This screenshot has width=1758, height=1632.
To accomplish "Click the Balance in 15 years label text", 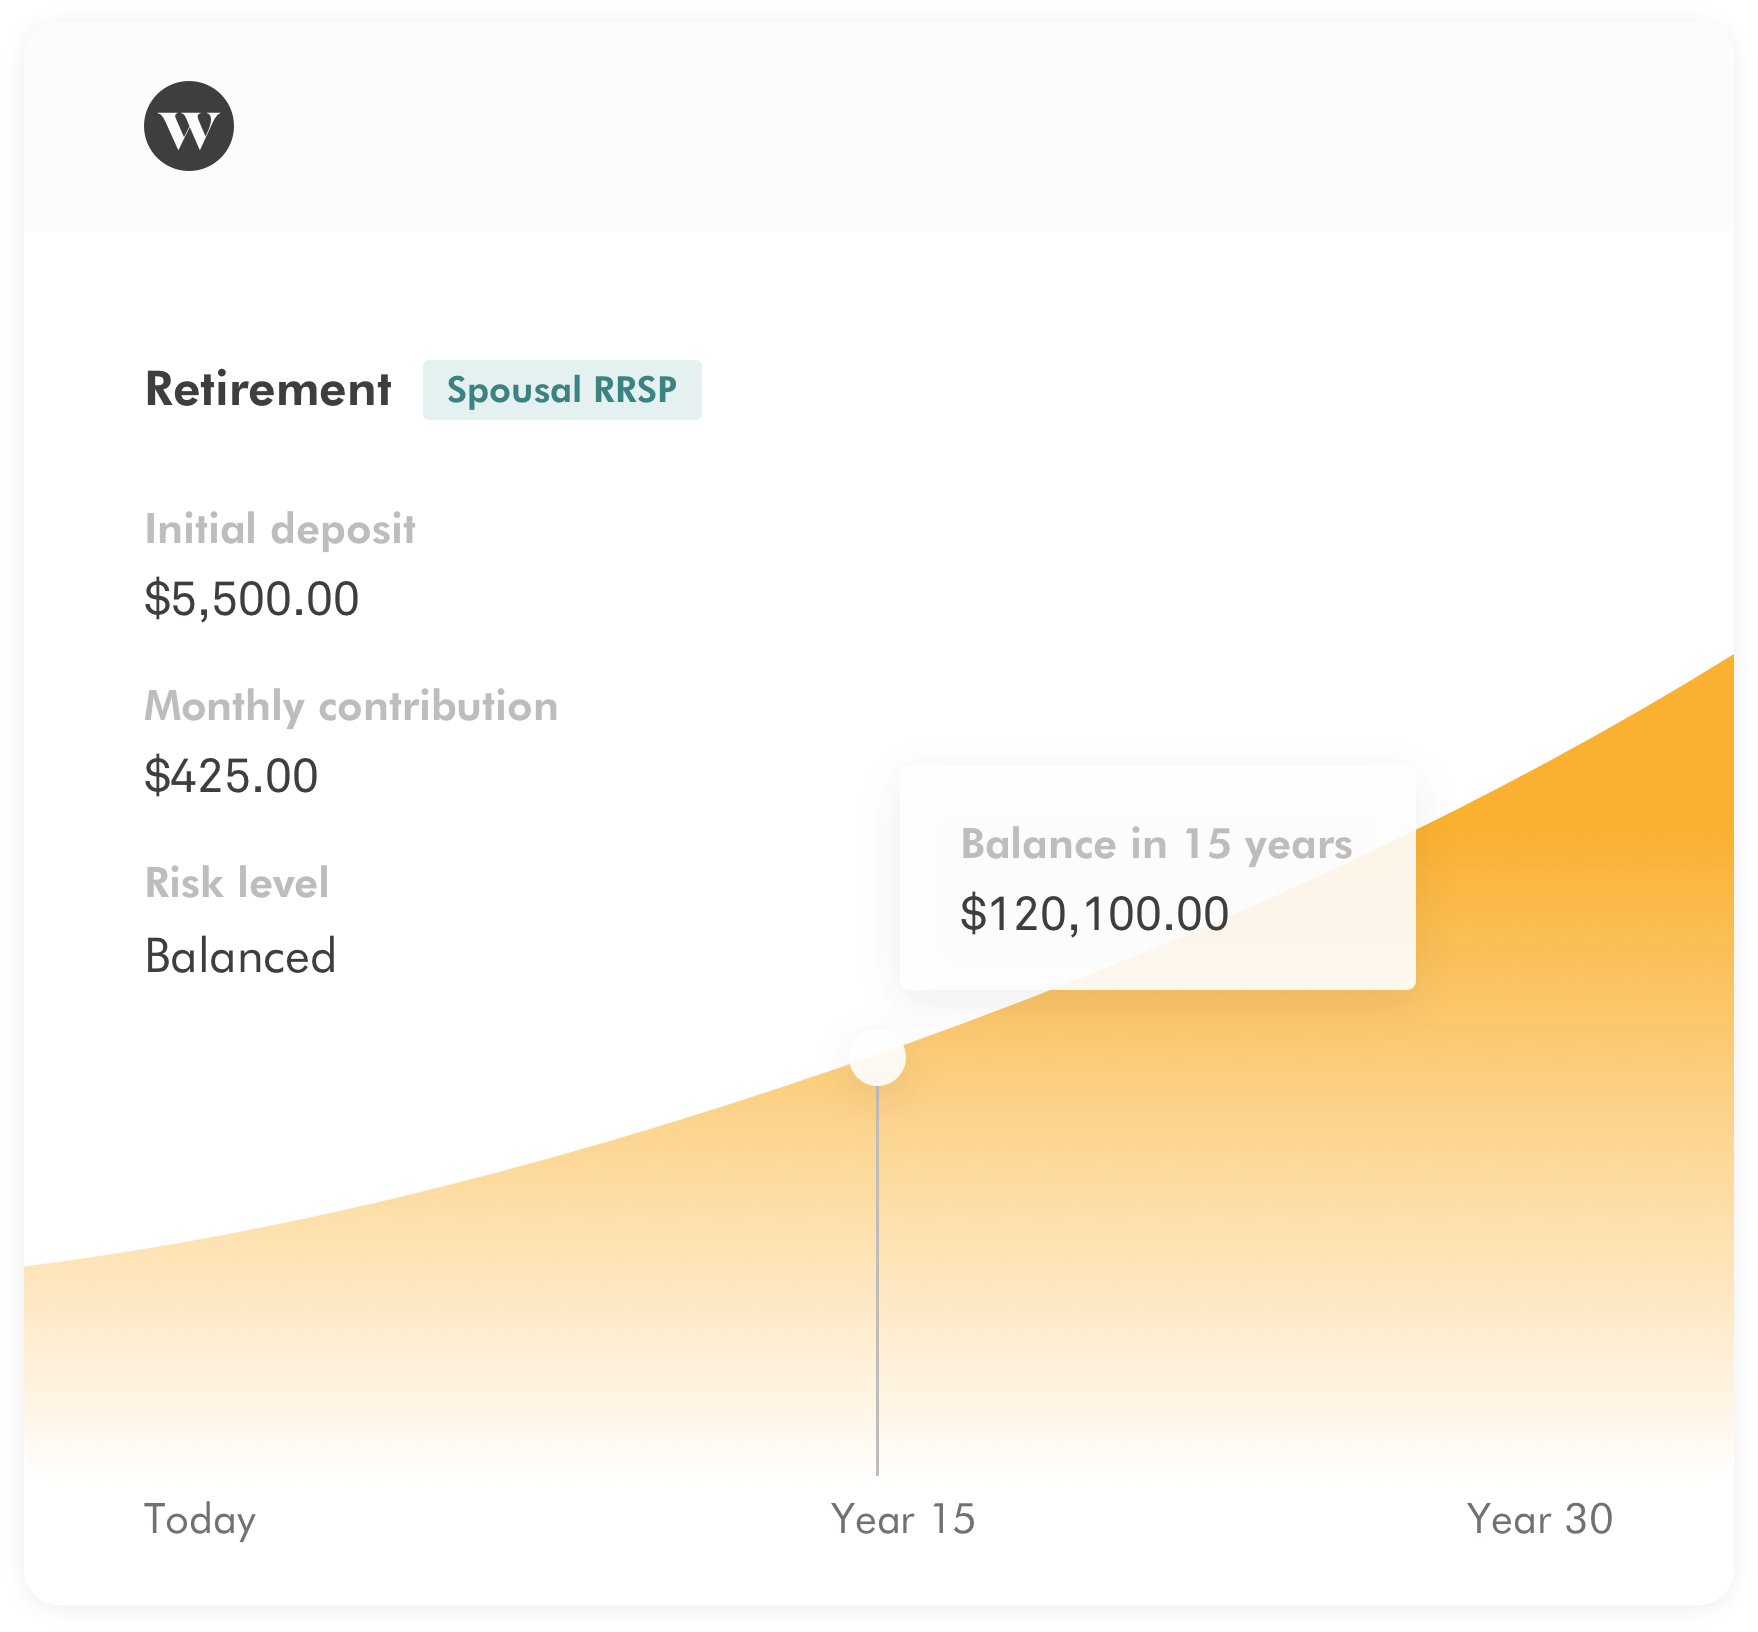I will 1156,844.
